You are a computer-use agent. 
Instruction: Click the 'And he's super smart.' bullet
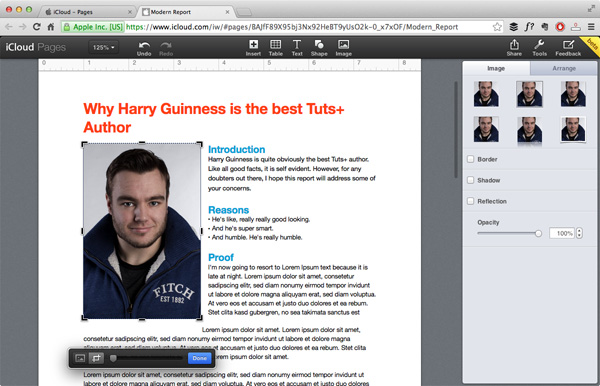(241, 228)
